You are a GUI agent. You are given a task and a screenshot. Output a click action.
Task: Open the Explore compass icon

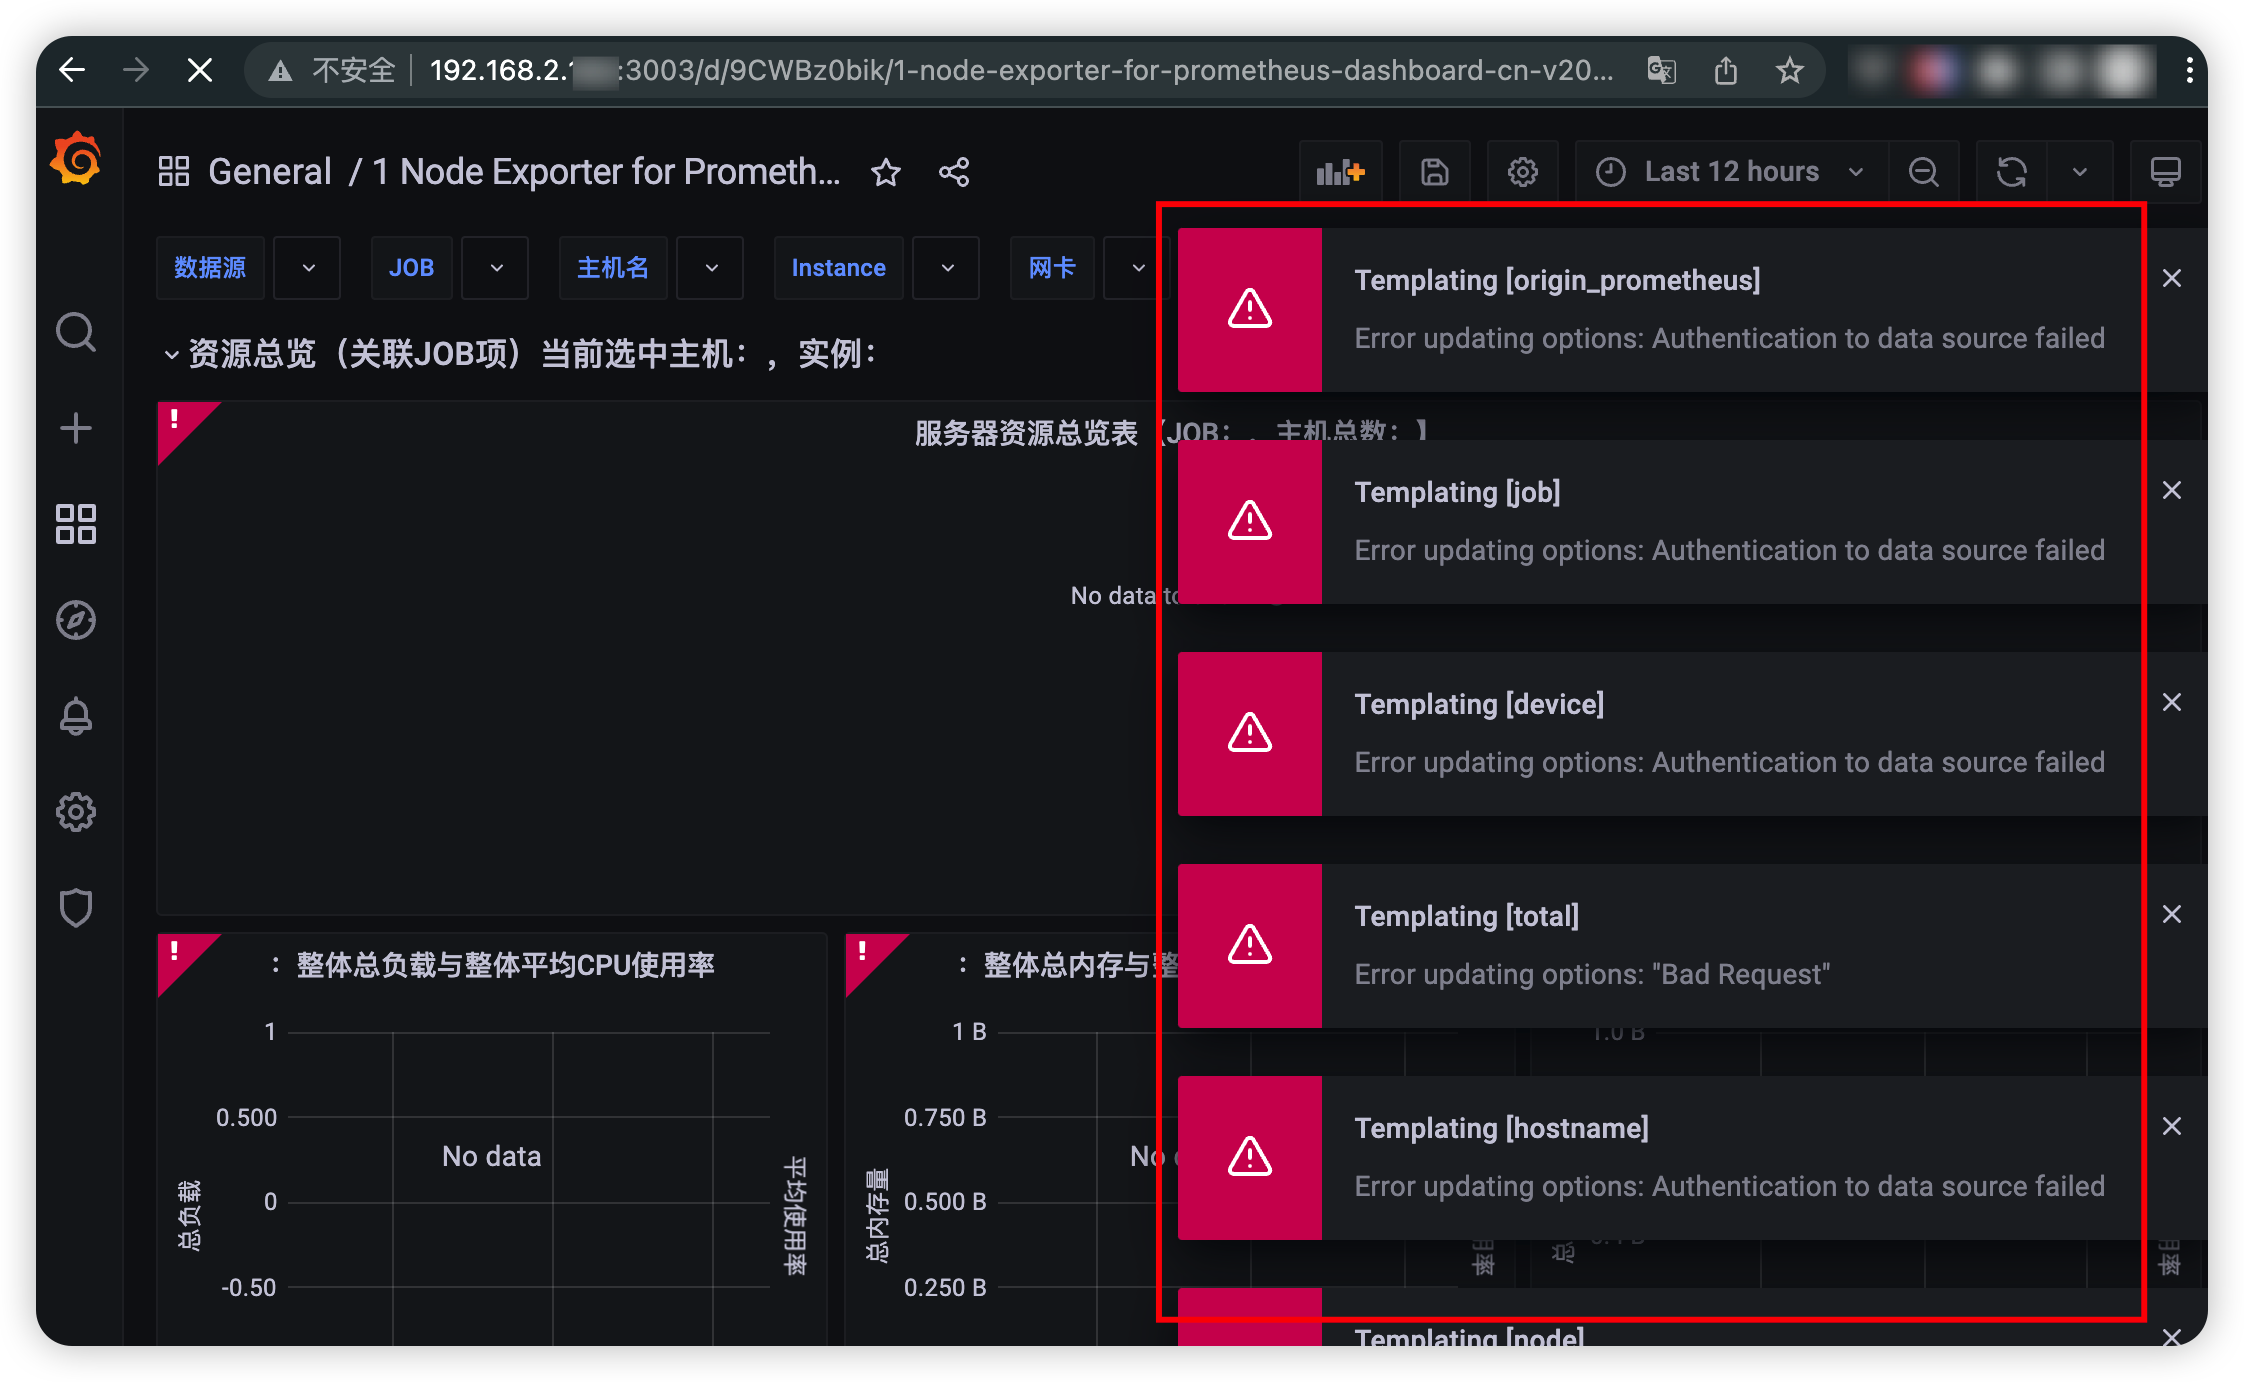pyautogui.click(x=76, y=620)
